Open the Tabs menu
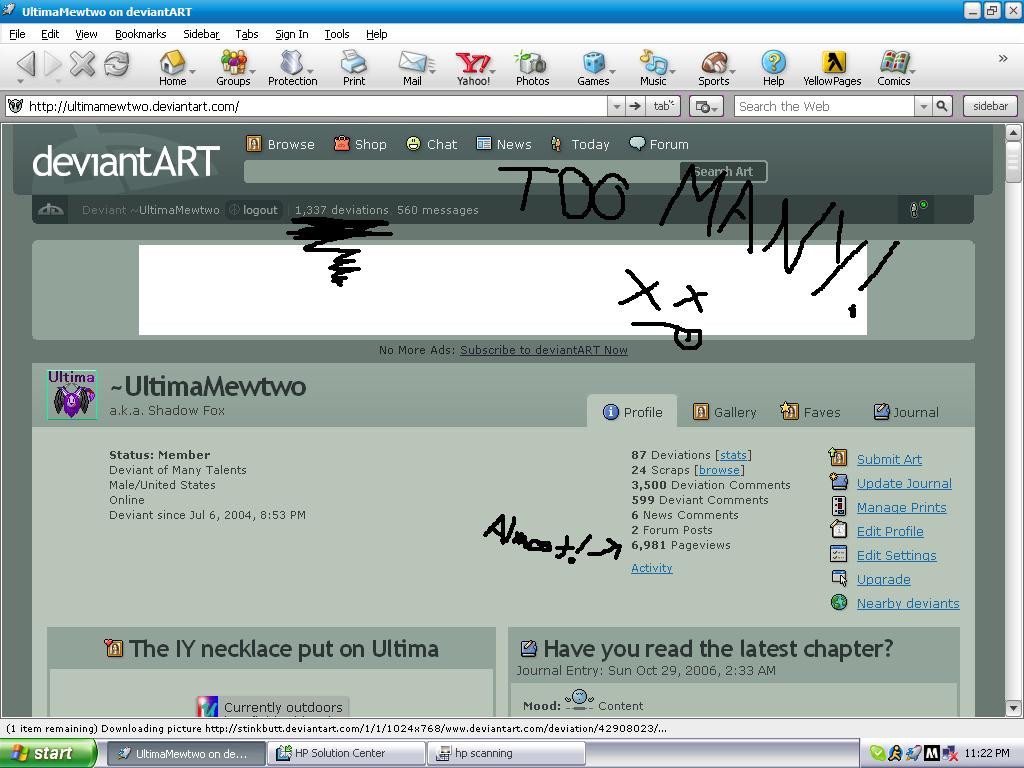This screenshot has height=768, width=1024. click(x=247, y=34)
